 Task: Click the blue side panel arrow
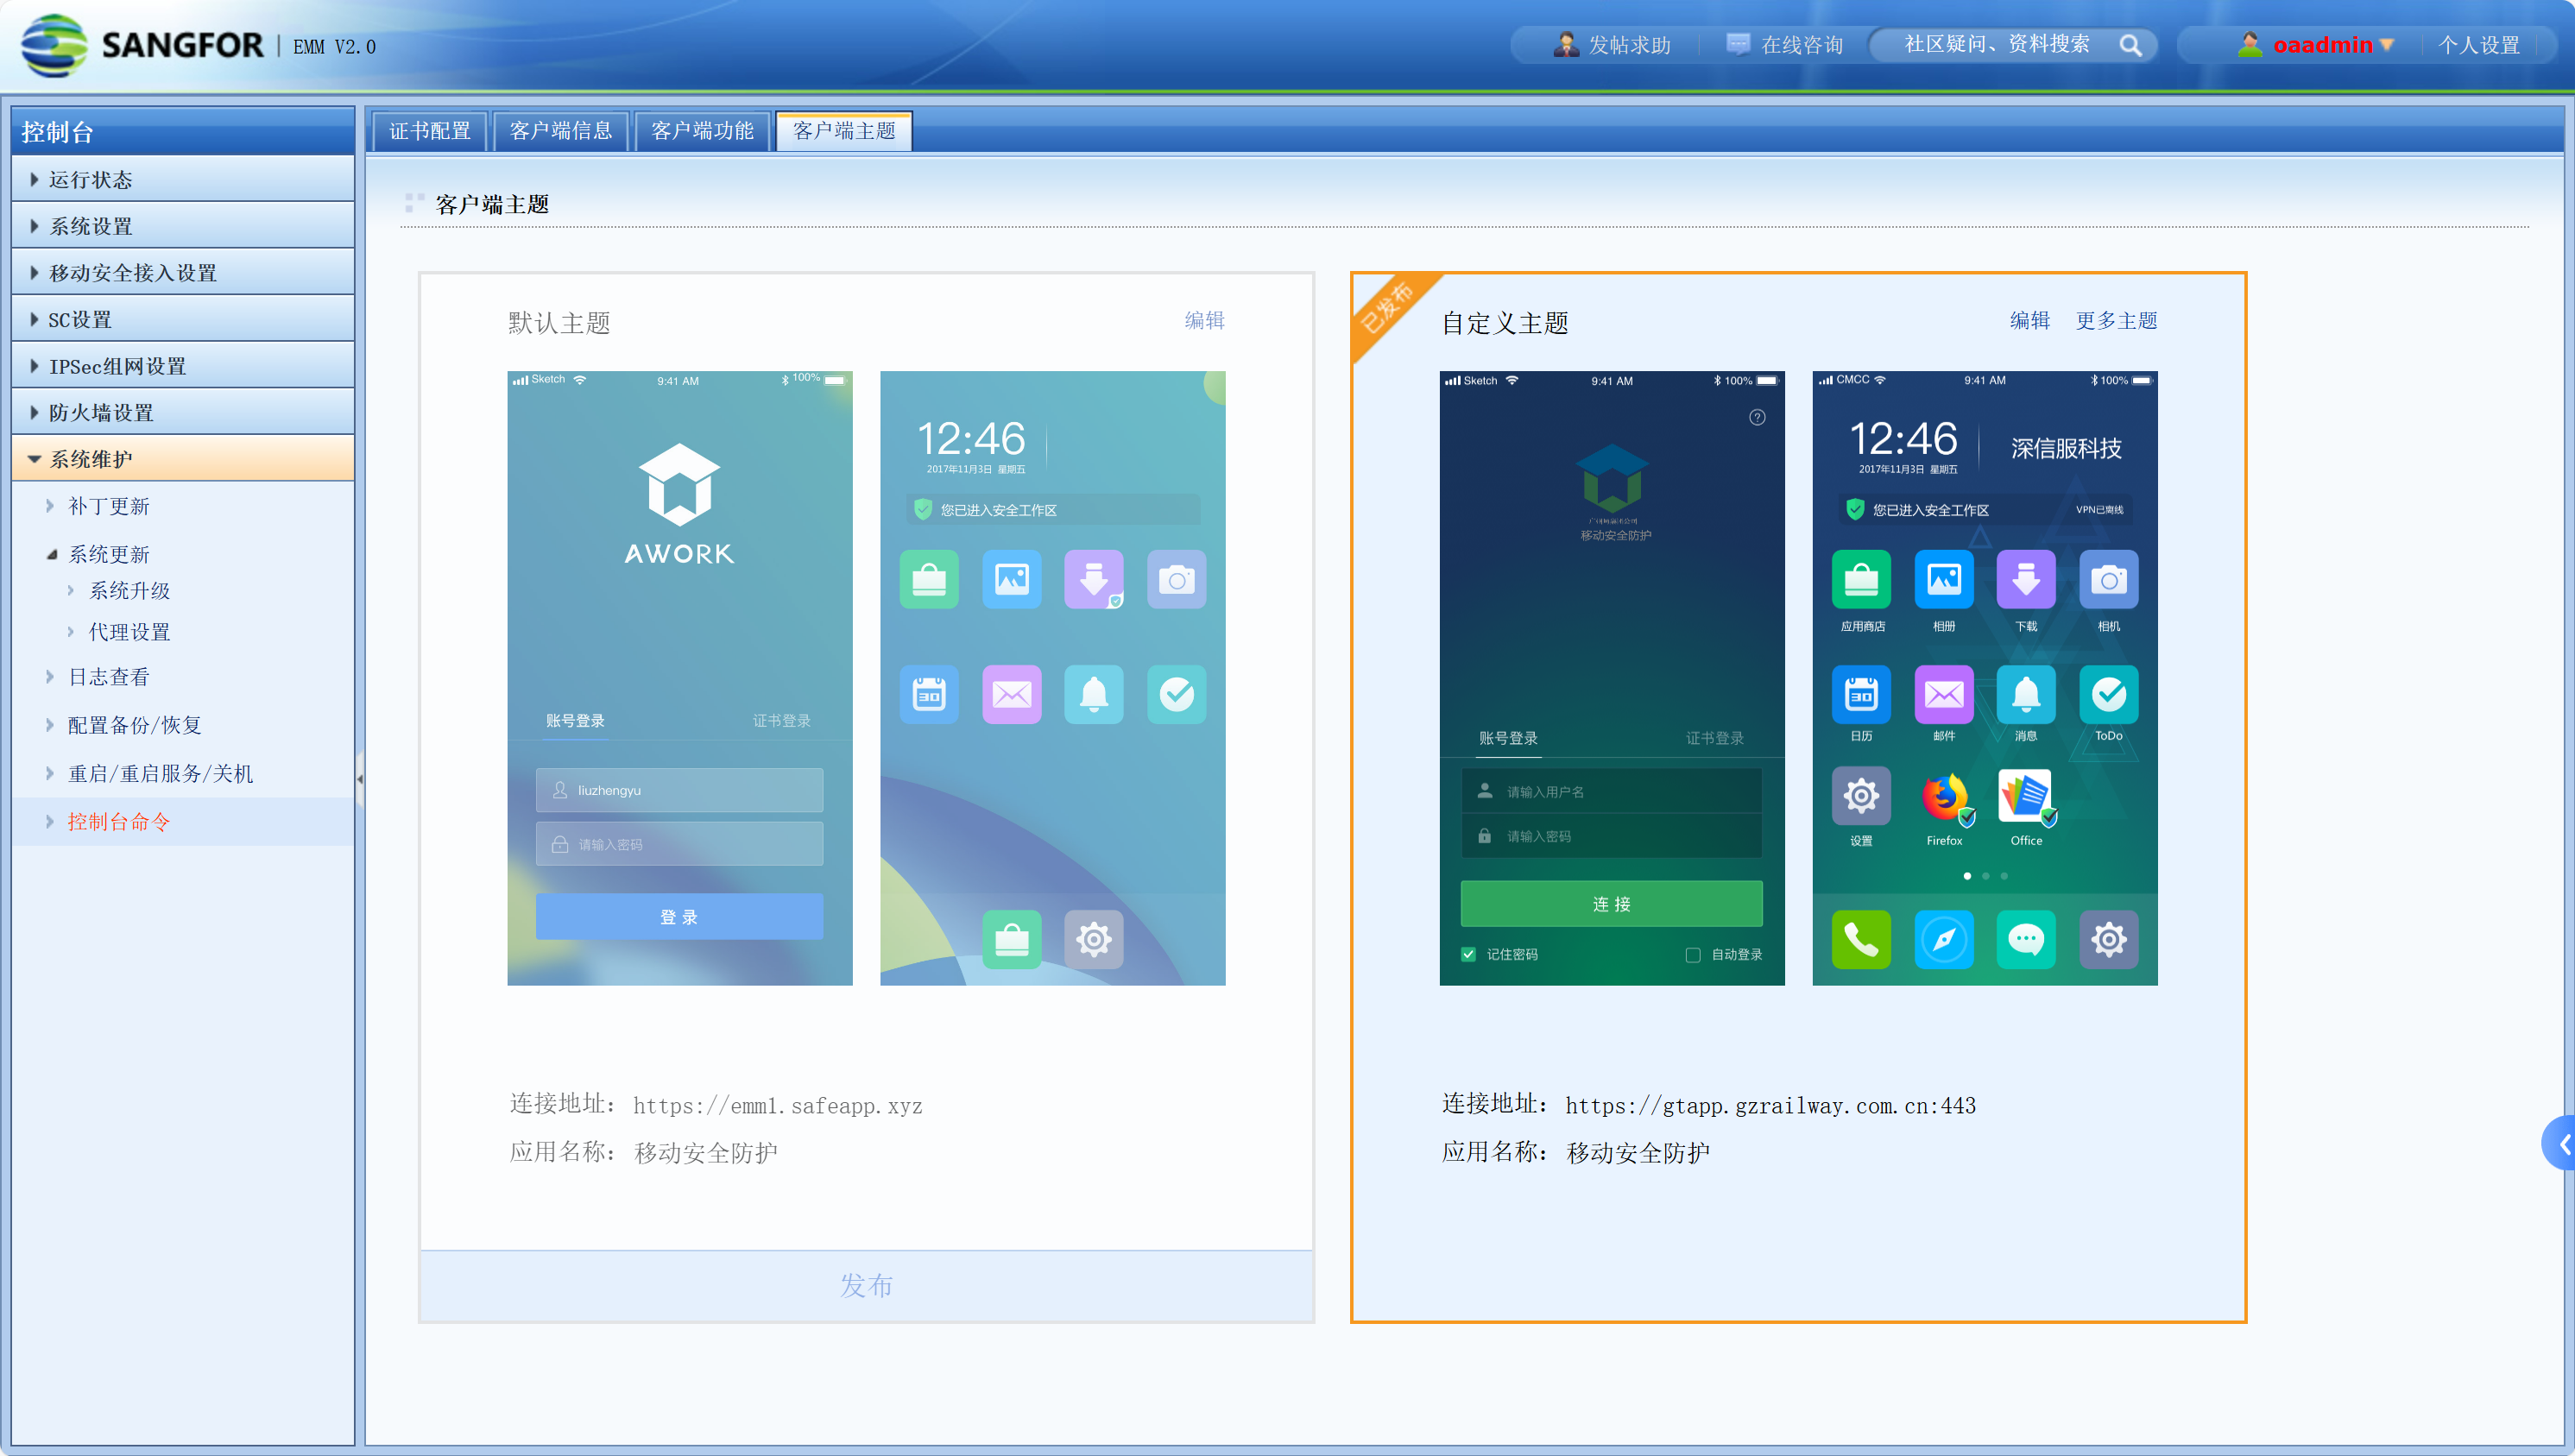tap(2562, 1143)
